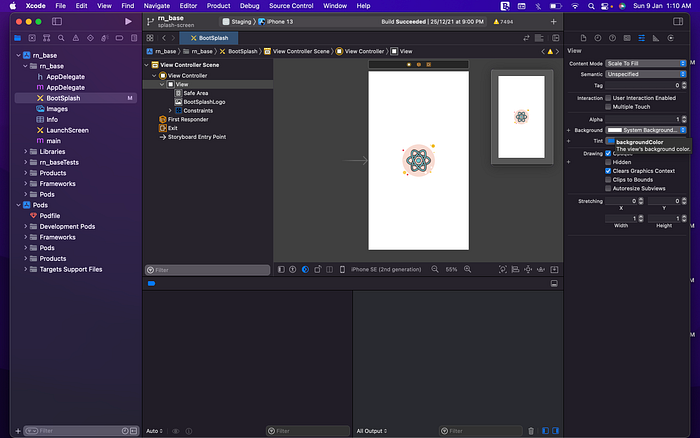This screenshot has width=700, height=438.
Task: Run the build with the play button
Action: click(128, 21)
